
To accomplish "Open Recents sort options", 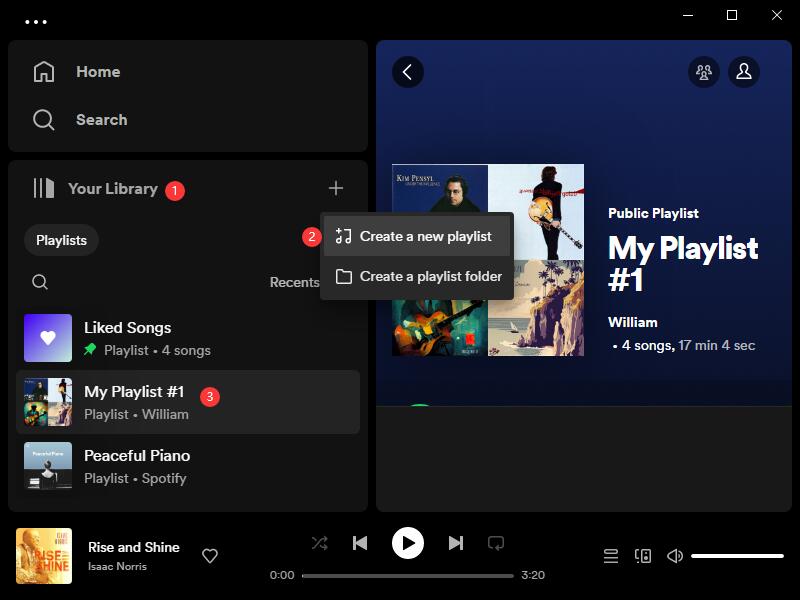I will click(x=294, y=282).
